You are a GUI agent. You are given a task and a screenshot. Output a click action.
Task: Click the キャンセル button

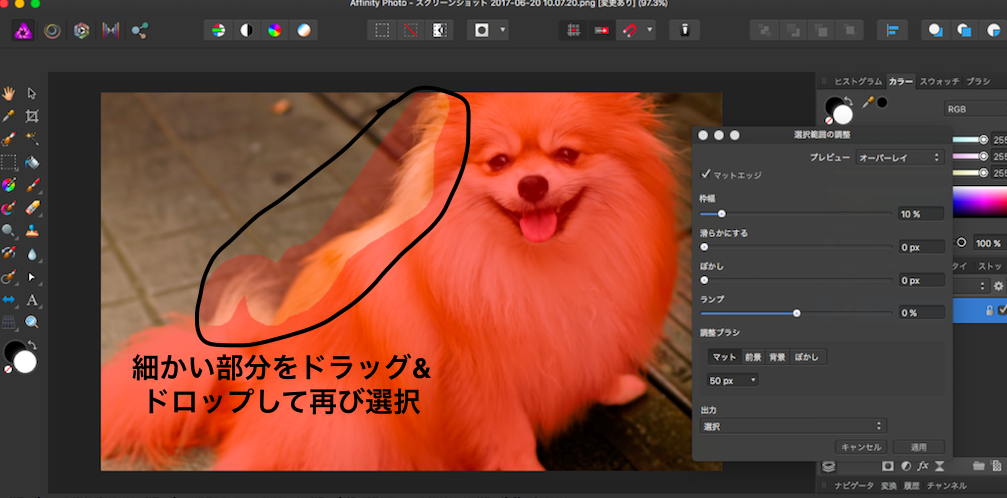coord(860,447)
